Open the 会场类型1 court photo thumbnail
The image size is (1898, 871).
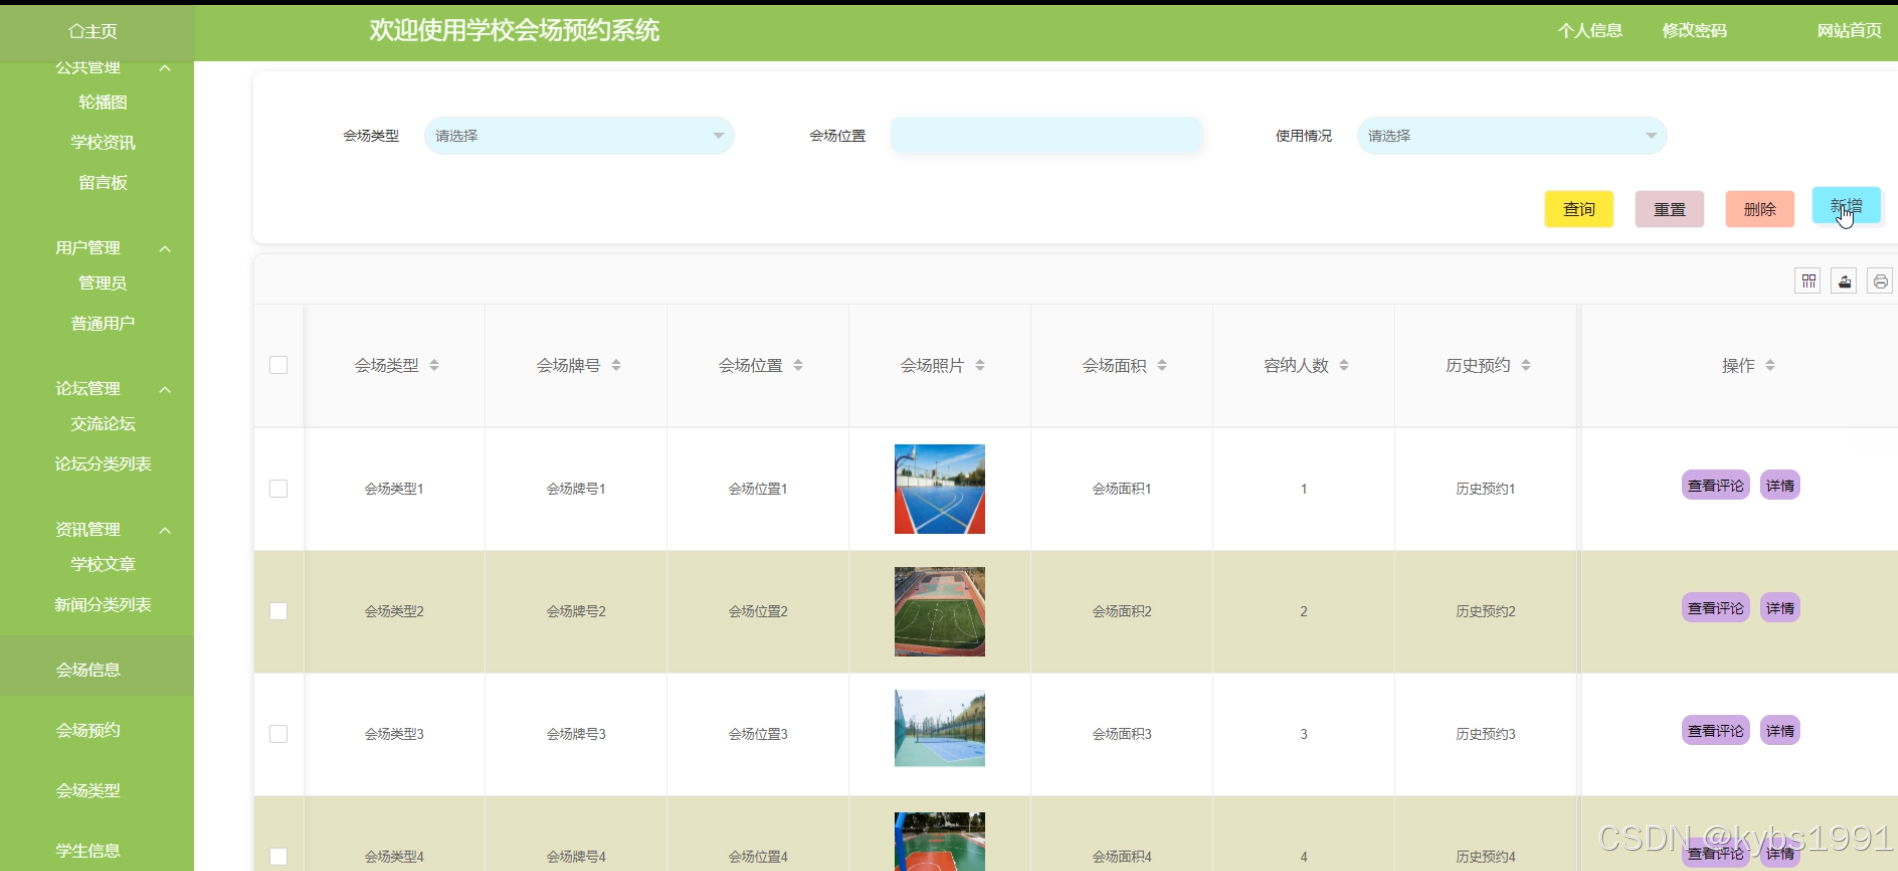coord(939,489)
